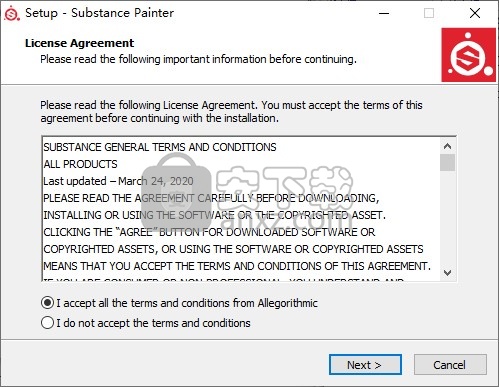
Task: Select "I accept all the terms and conditions"
Action: [47, 303]
